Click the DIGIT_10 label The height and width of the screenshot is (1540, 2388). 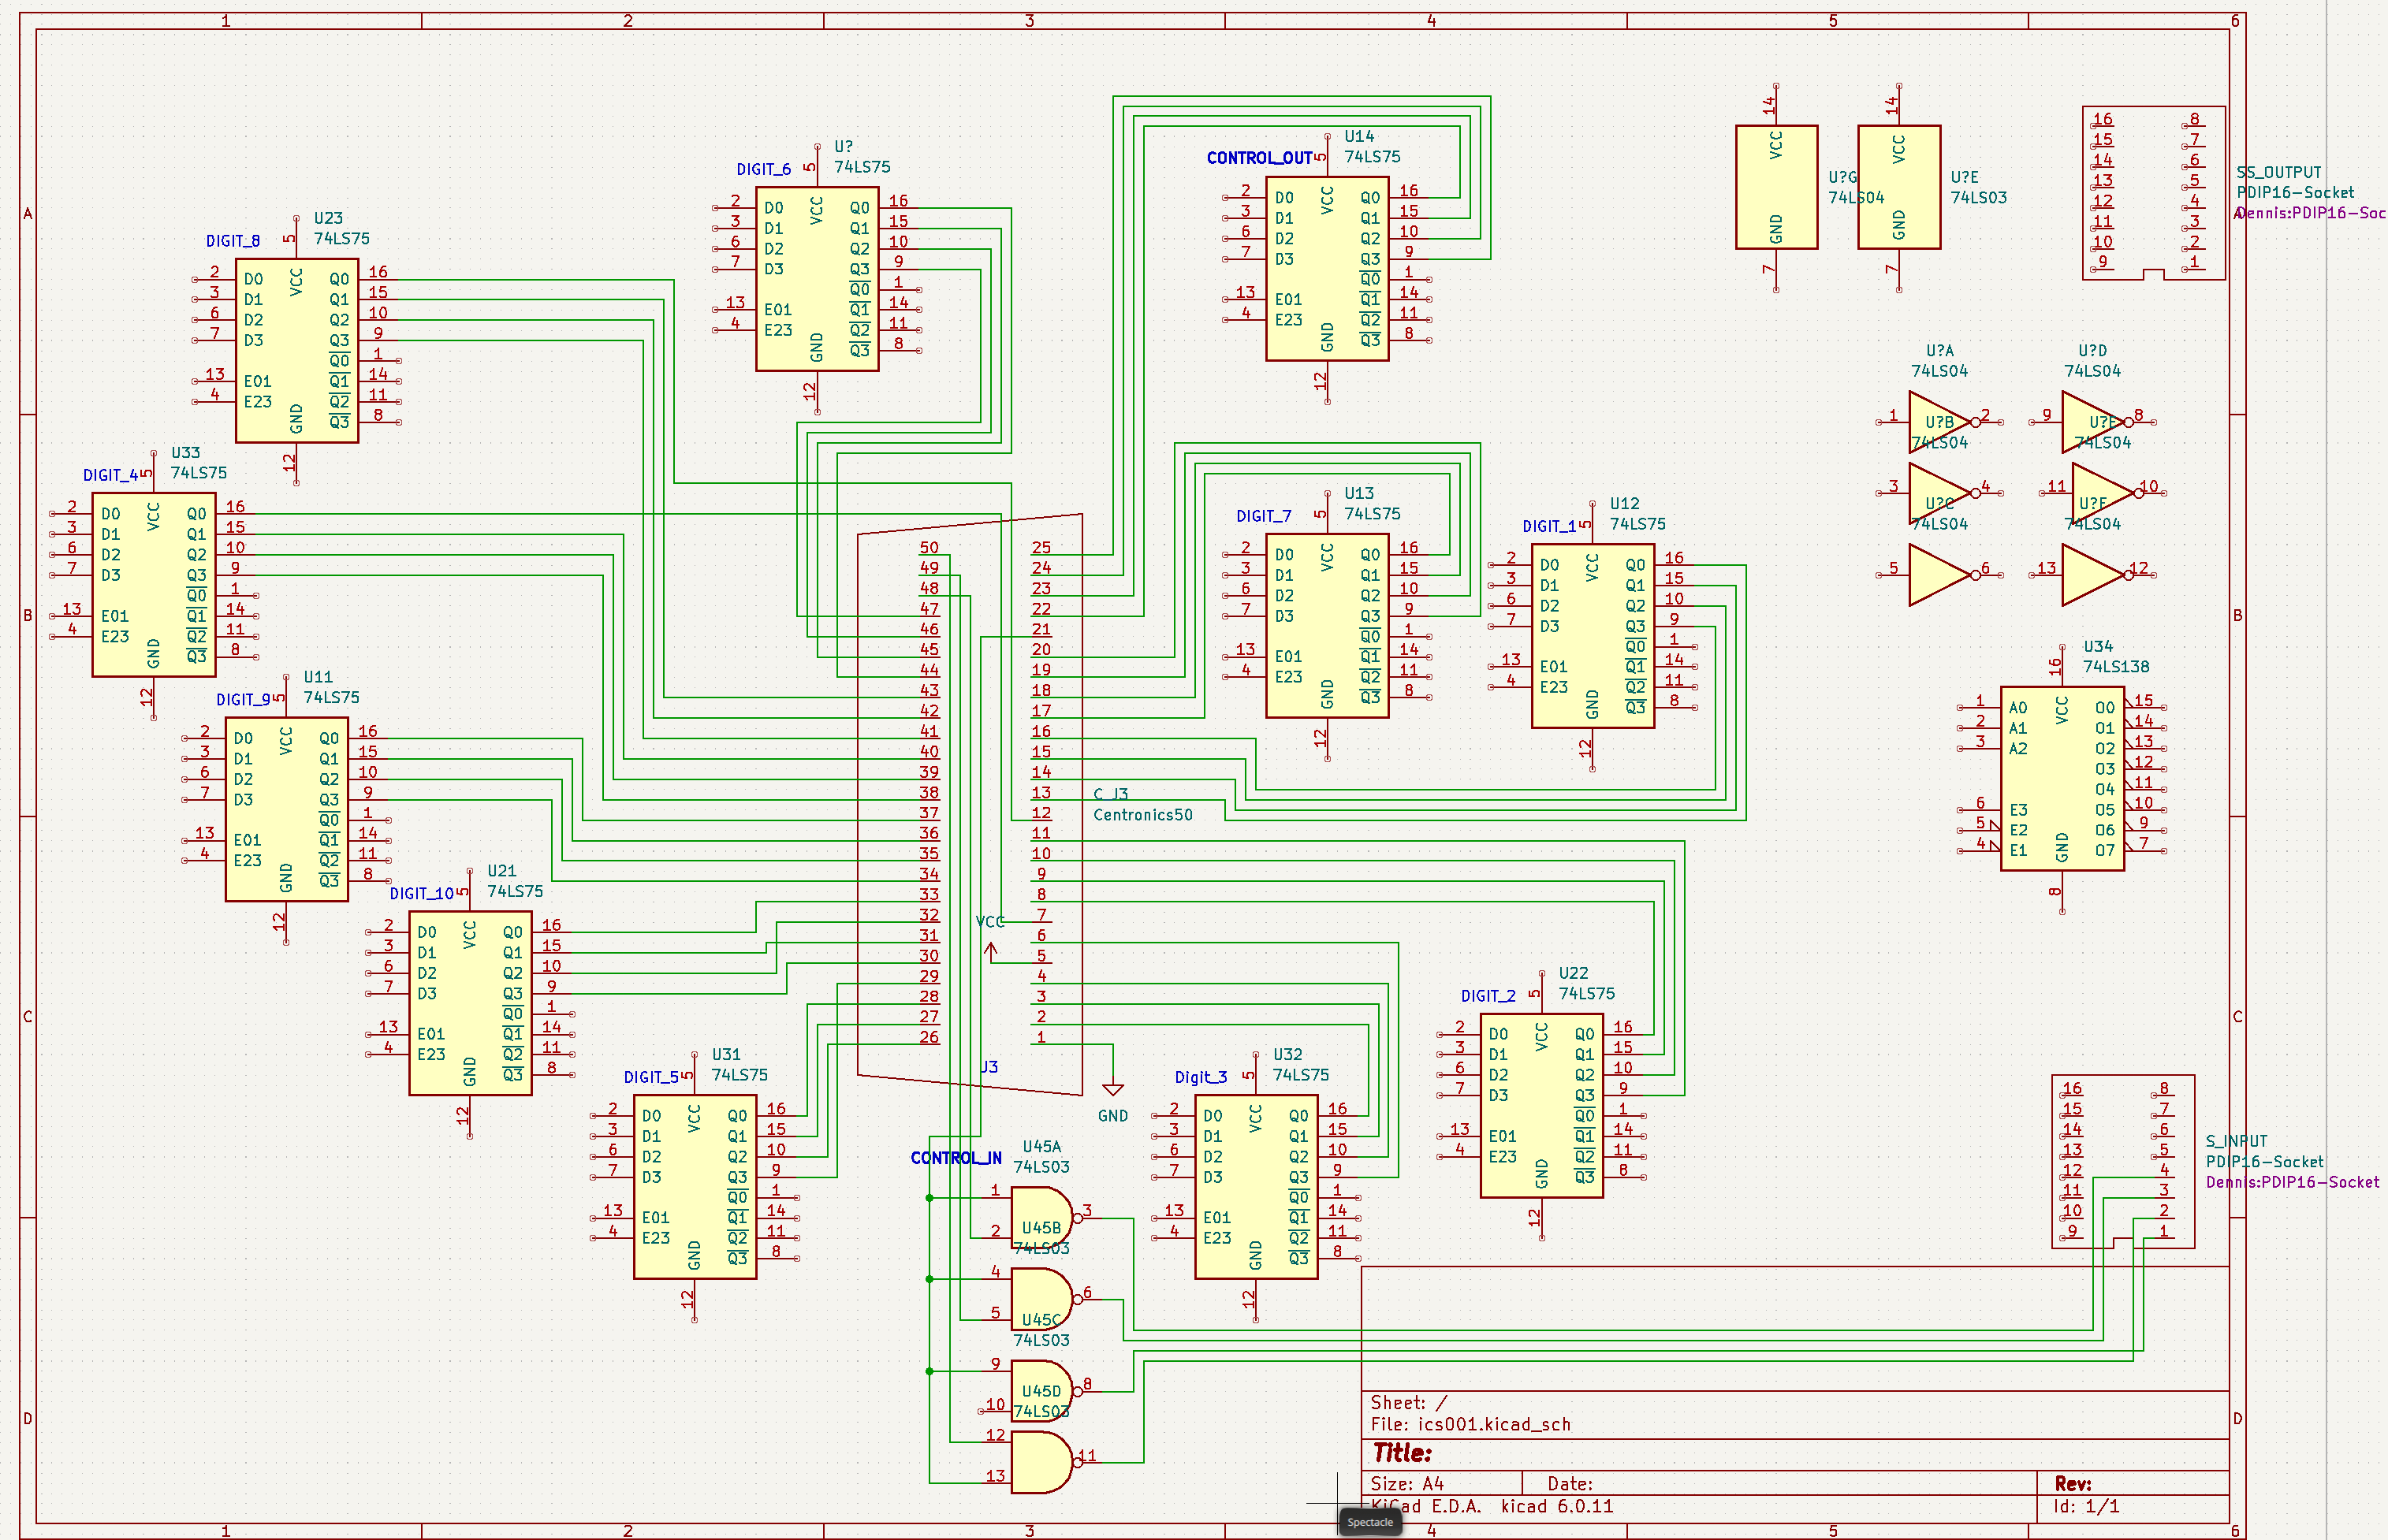click(x=422, y=893)
